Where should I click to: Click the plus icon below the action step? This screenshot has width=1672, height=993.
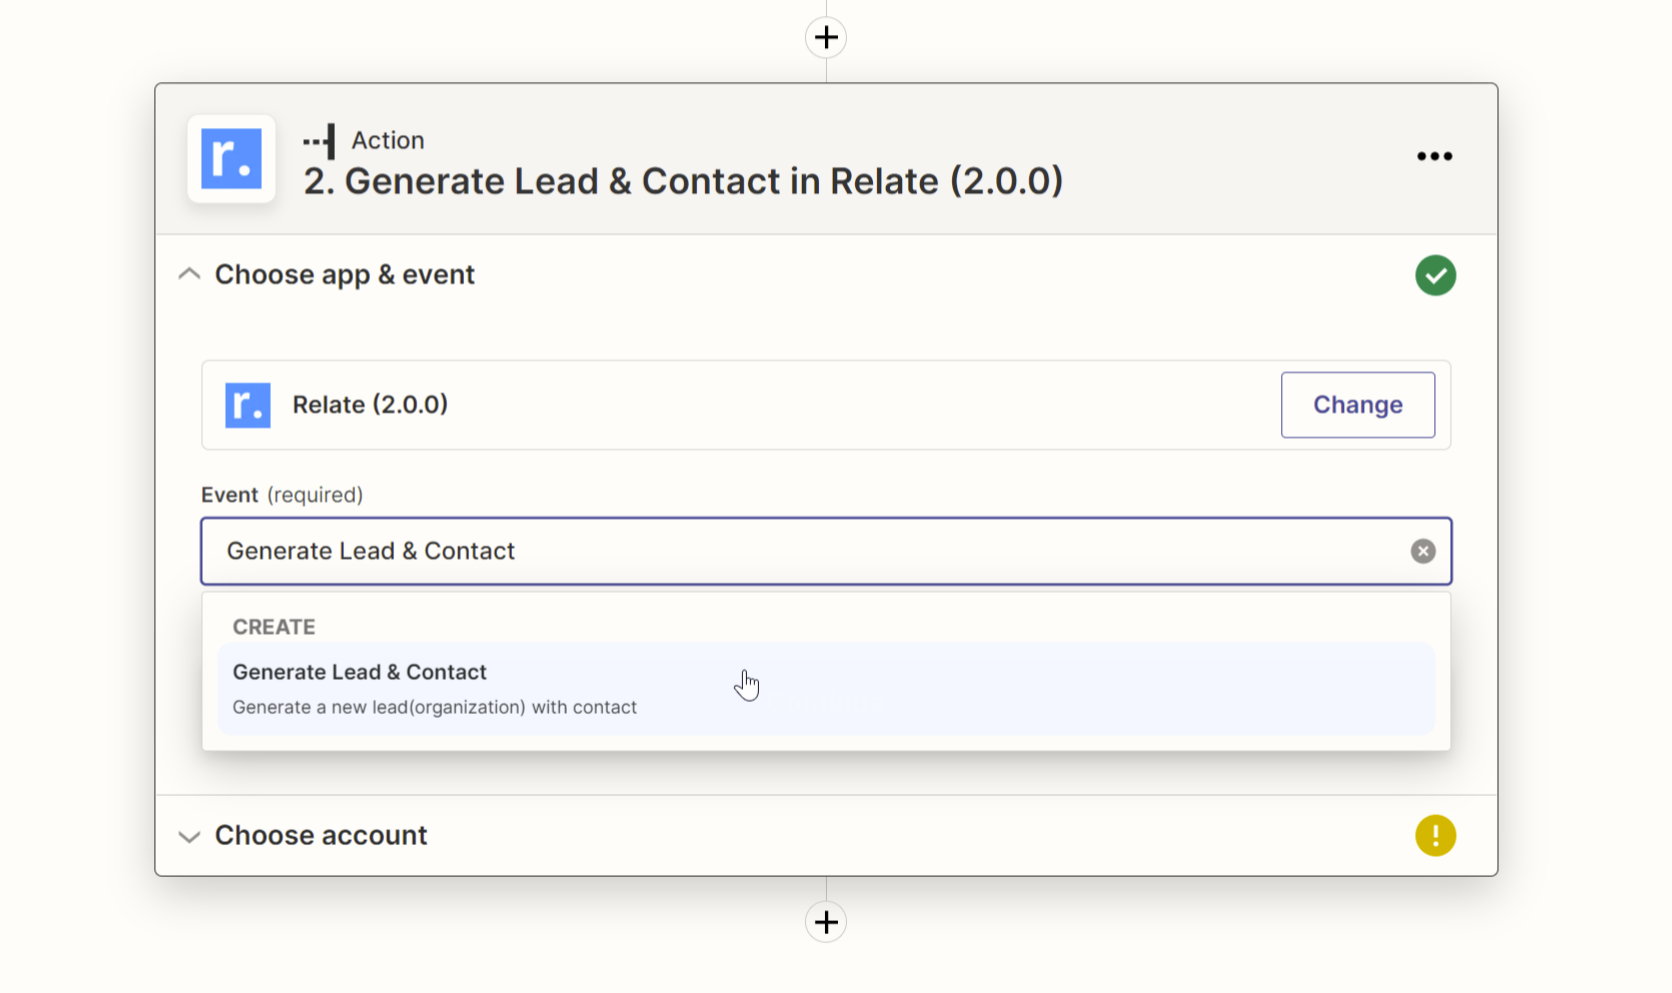(x=826, y=921)
